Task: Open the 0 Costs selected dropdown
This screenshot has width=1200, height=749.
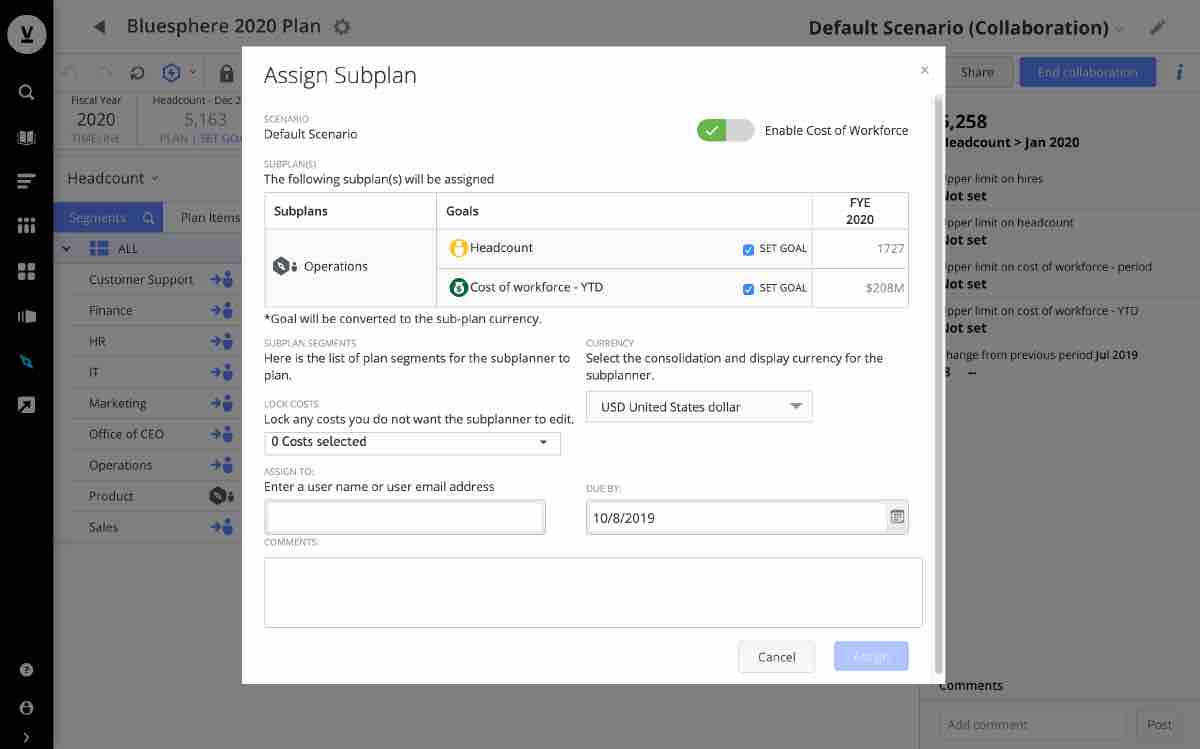Action: click(x=411, y=441)
